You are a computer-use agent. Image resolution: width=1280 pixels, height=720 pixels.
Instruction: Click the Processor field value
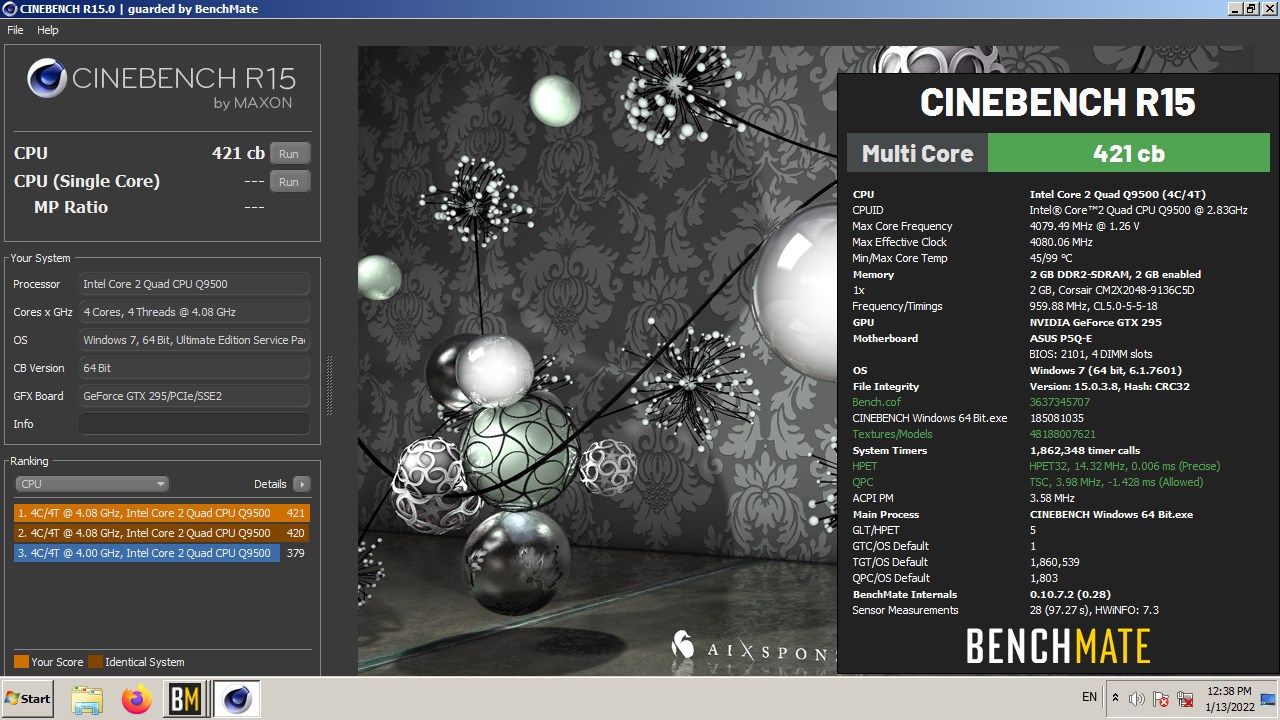tap(194, 284)
